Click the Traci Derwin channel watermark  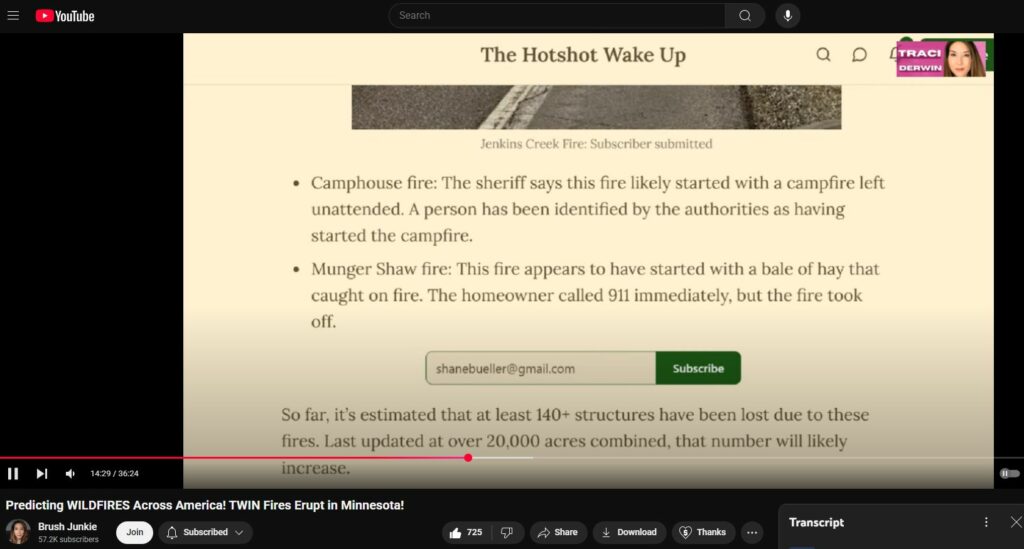(941, 58)
